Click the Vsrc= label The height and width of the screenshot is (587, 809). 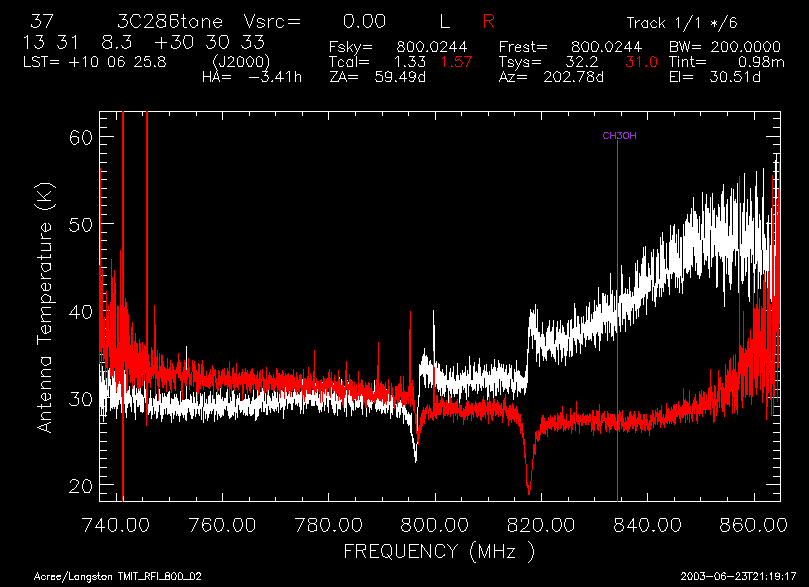click(272, 22)
